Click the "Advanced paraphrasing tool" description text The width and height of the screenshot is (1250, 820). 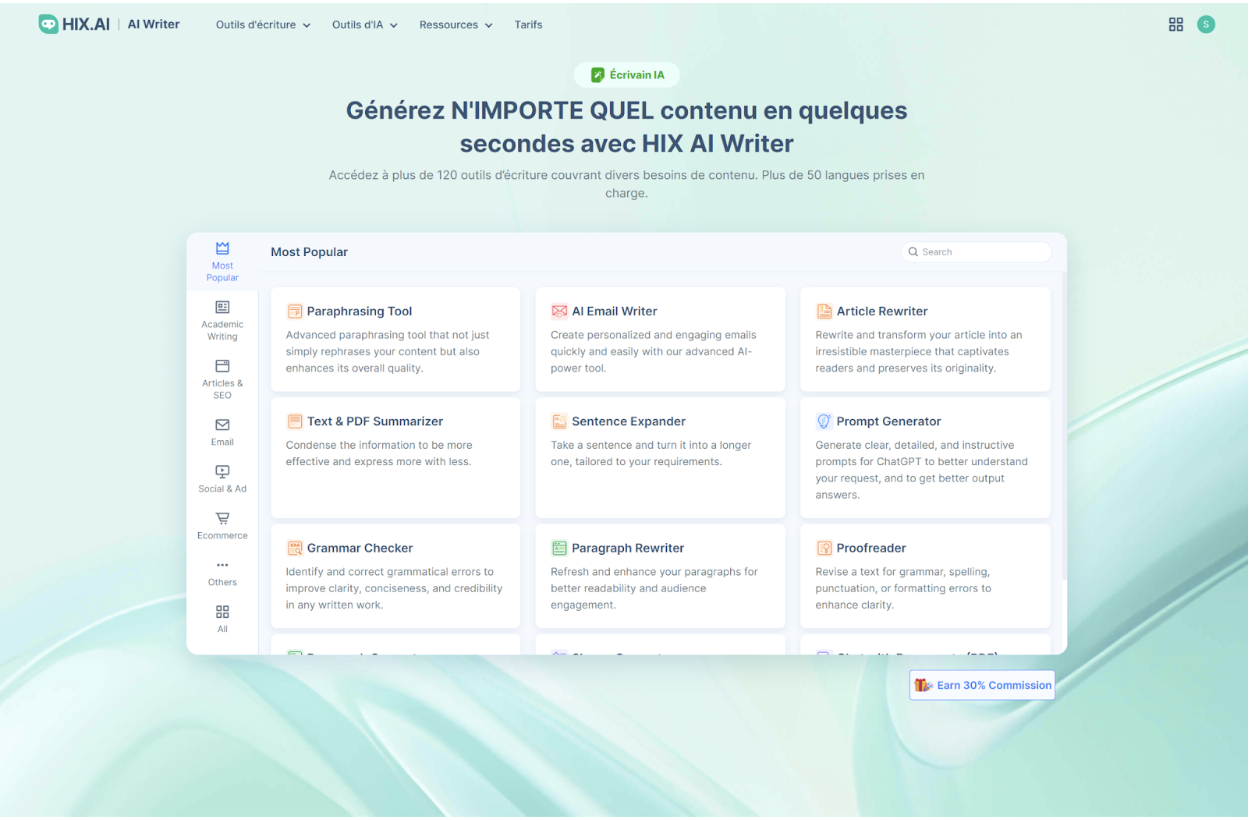click(x=388, y=352)
